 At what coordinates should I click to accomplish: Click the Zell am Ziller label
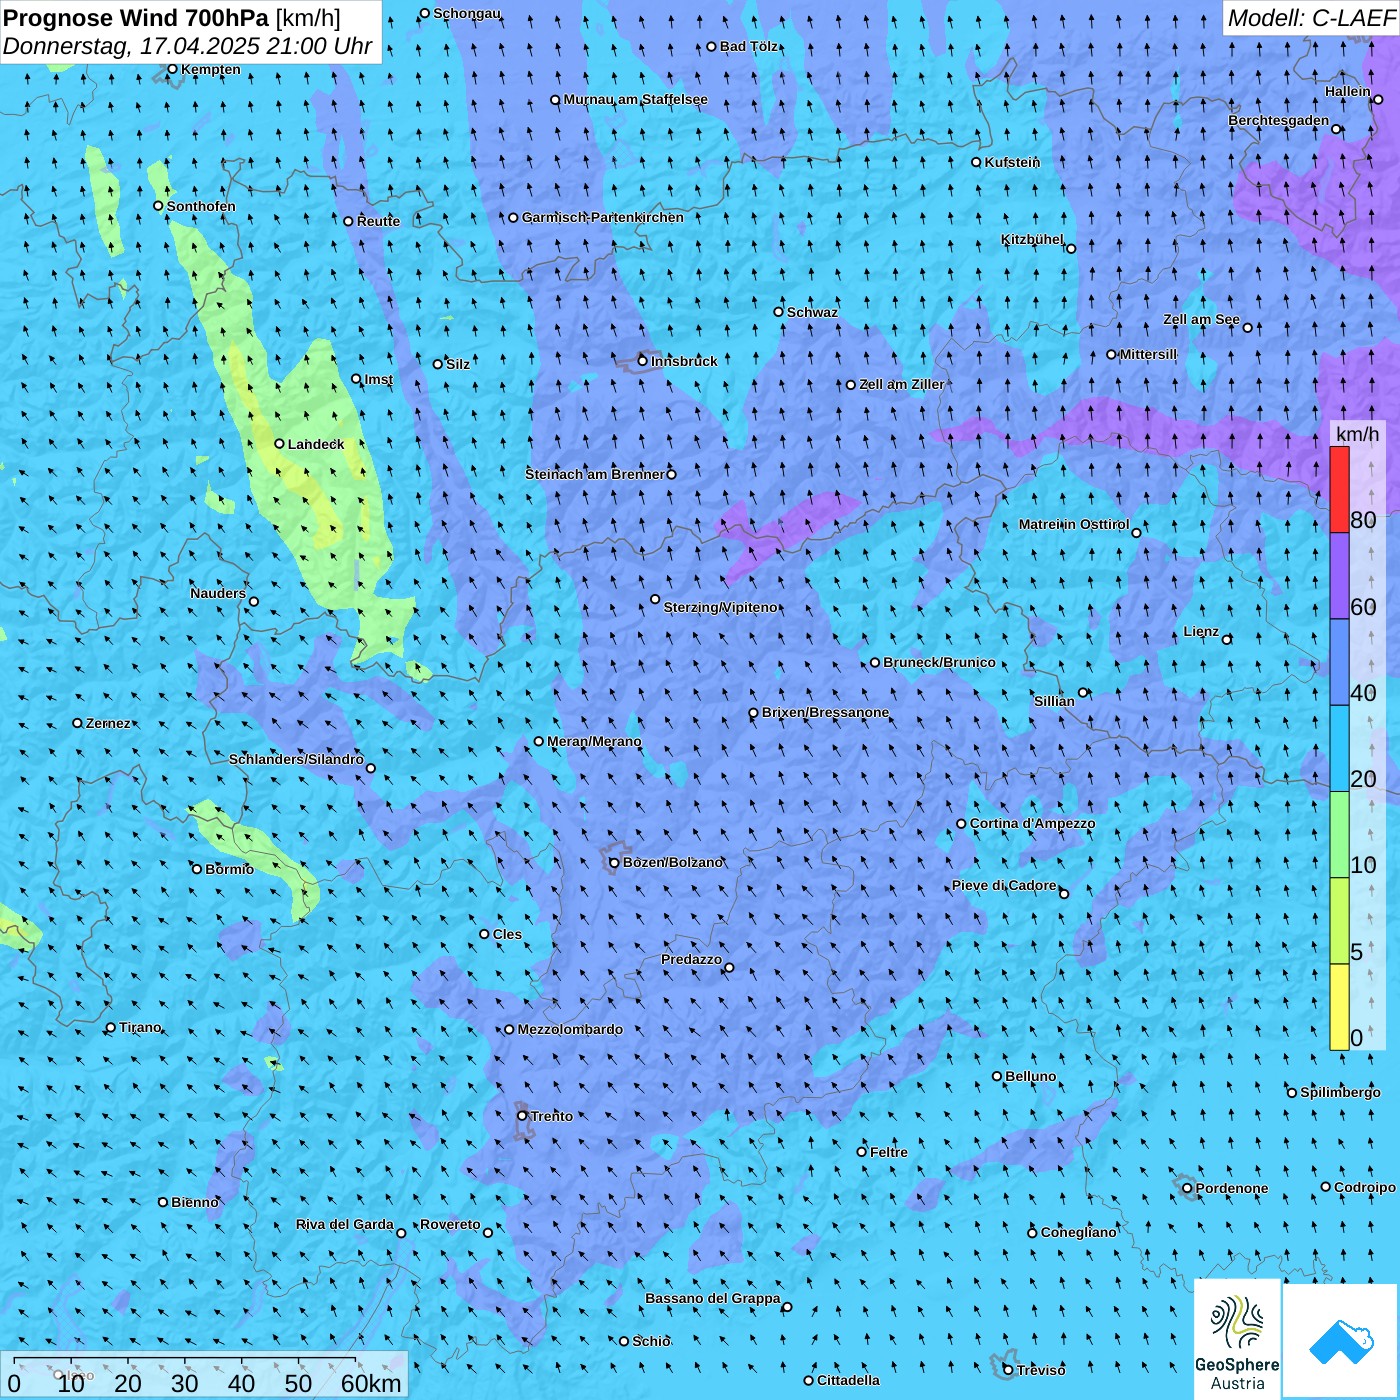click(901, 384)
